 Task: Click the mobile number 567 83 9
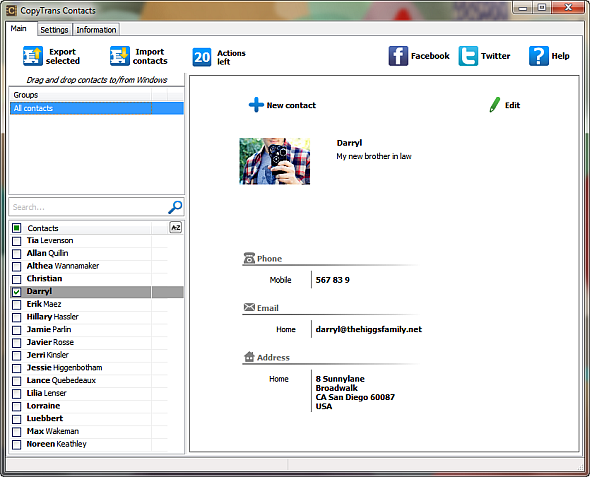click(x=333, y=280)
